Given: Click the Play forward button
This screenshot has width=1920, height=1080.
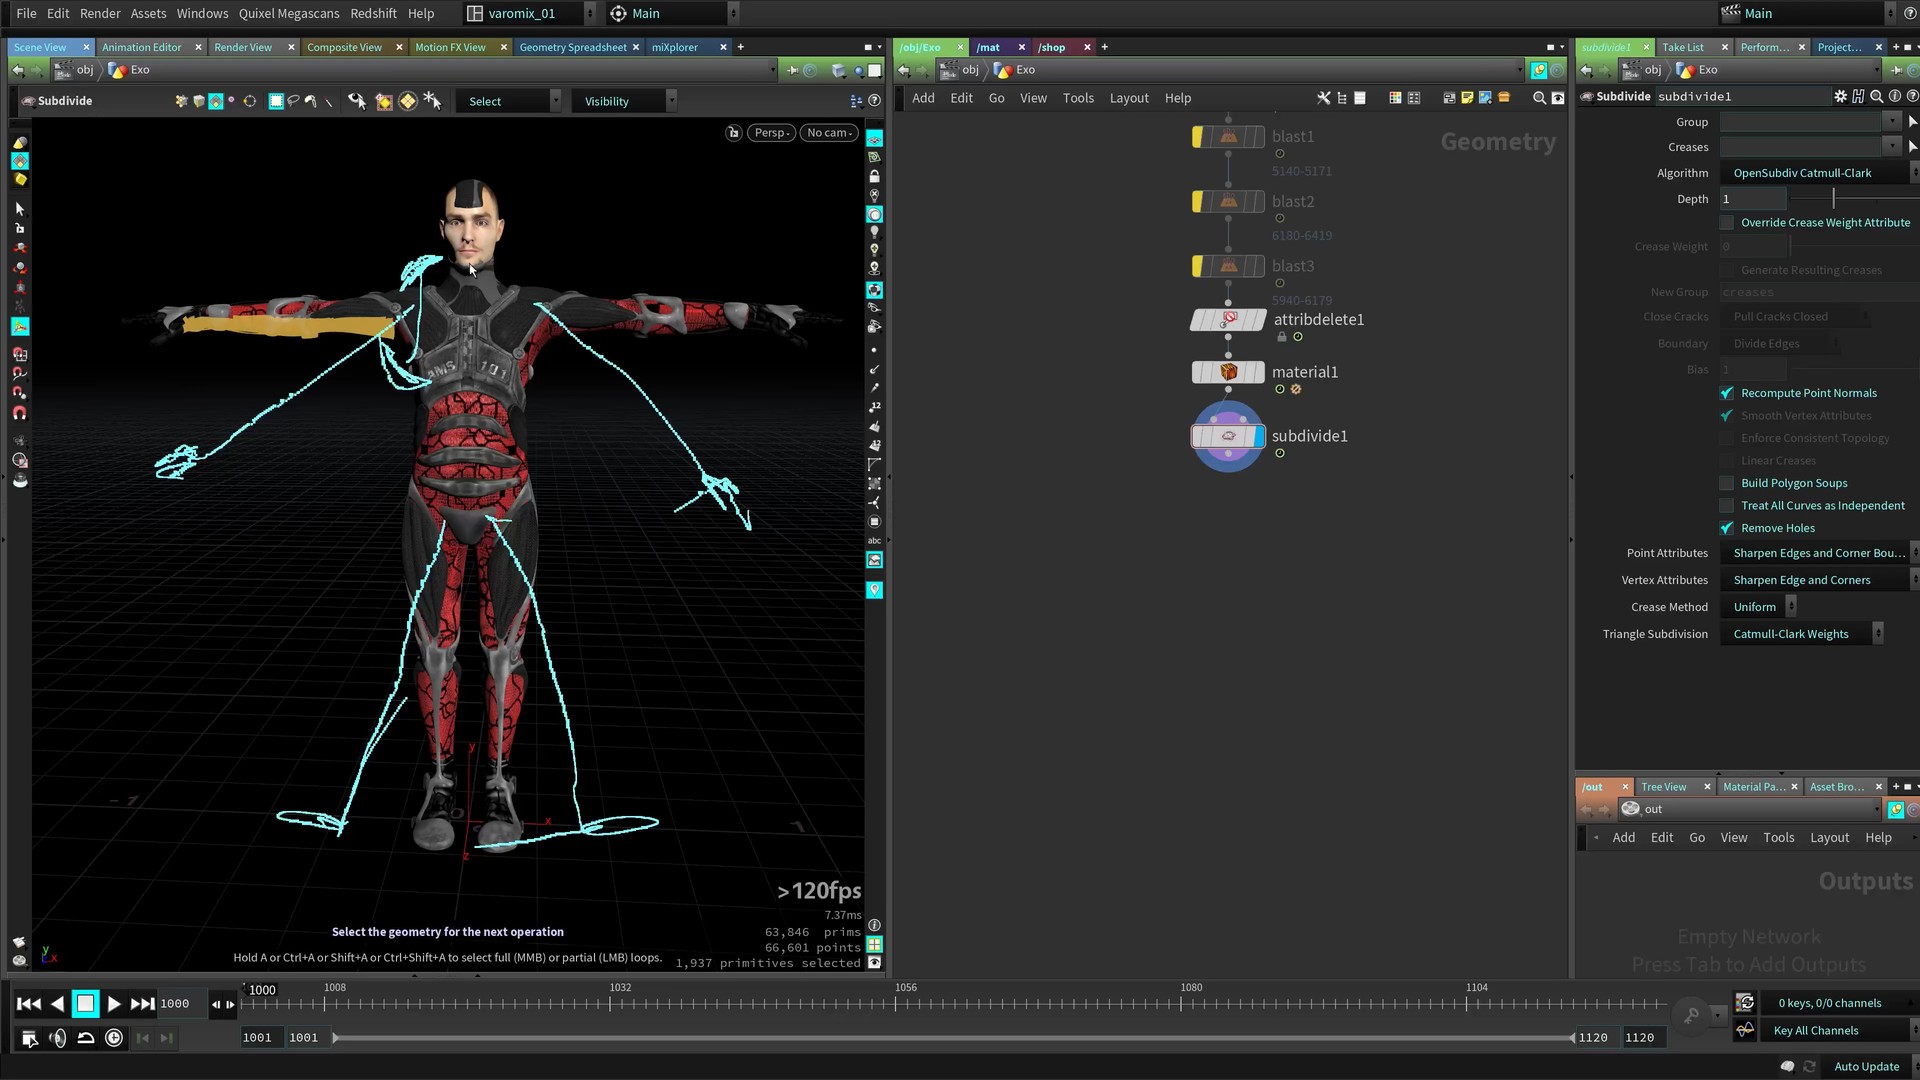Looking at the screenshot, I should 114,1003.
